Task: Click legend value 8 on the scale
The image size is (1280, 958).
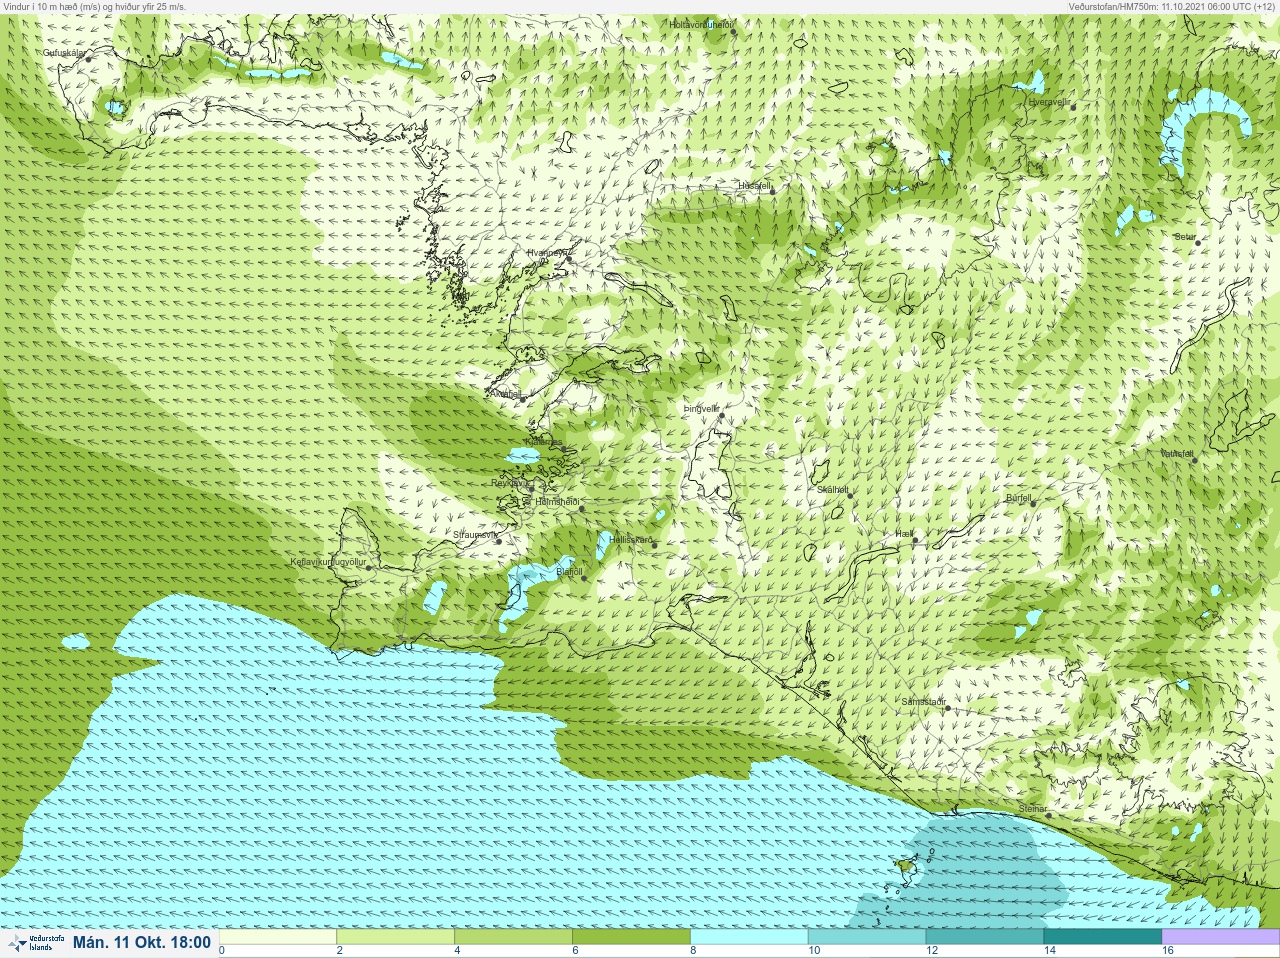Action: 692,951
